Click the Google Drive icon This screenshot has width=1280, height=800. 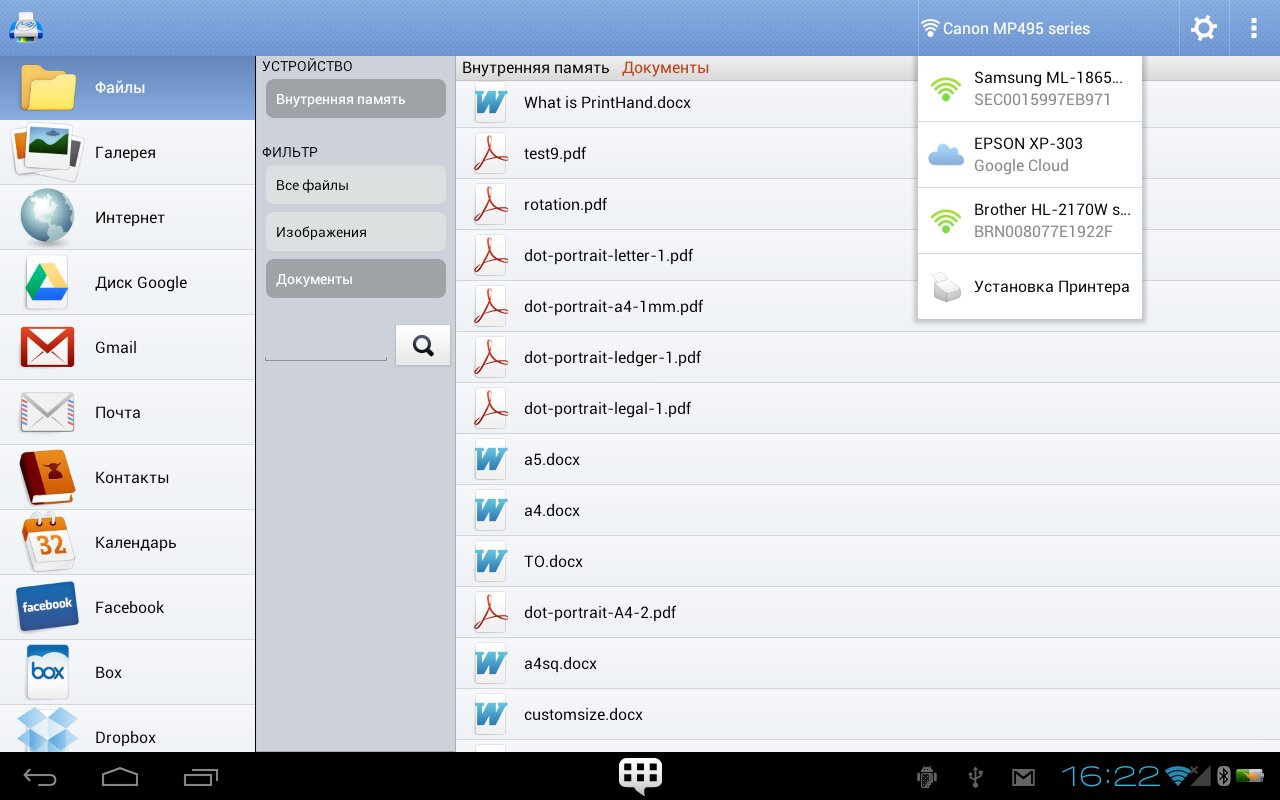pyautogui.click(x=47, y=282)
